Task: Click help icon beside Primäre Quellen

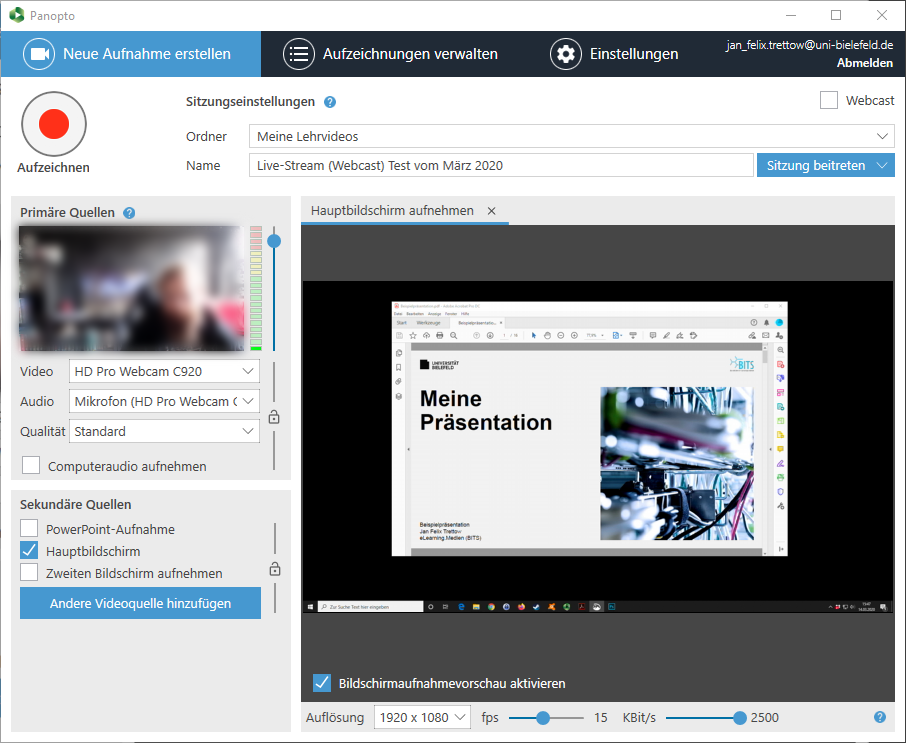Action: pyautogui.click(x=129, y=213)
